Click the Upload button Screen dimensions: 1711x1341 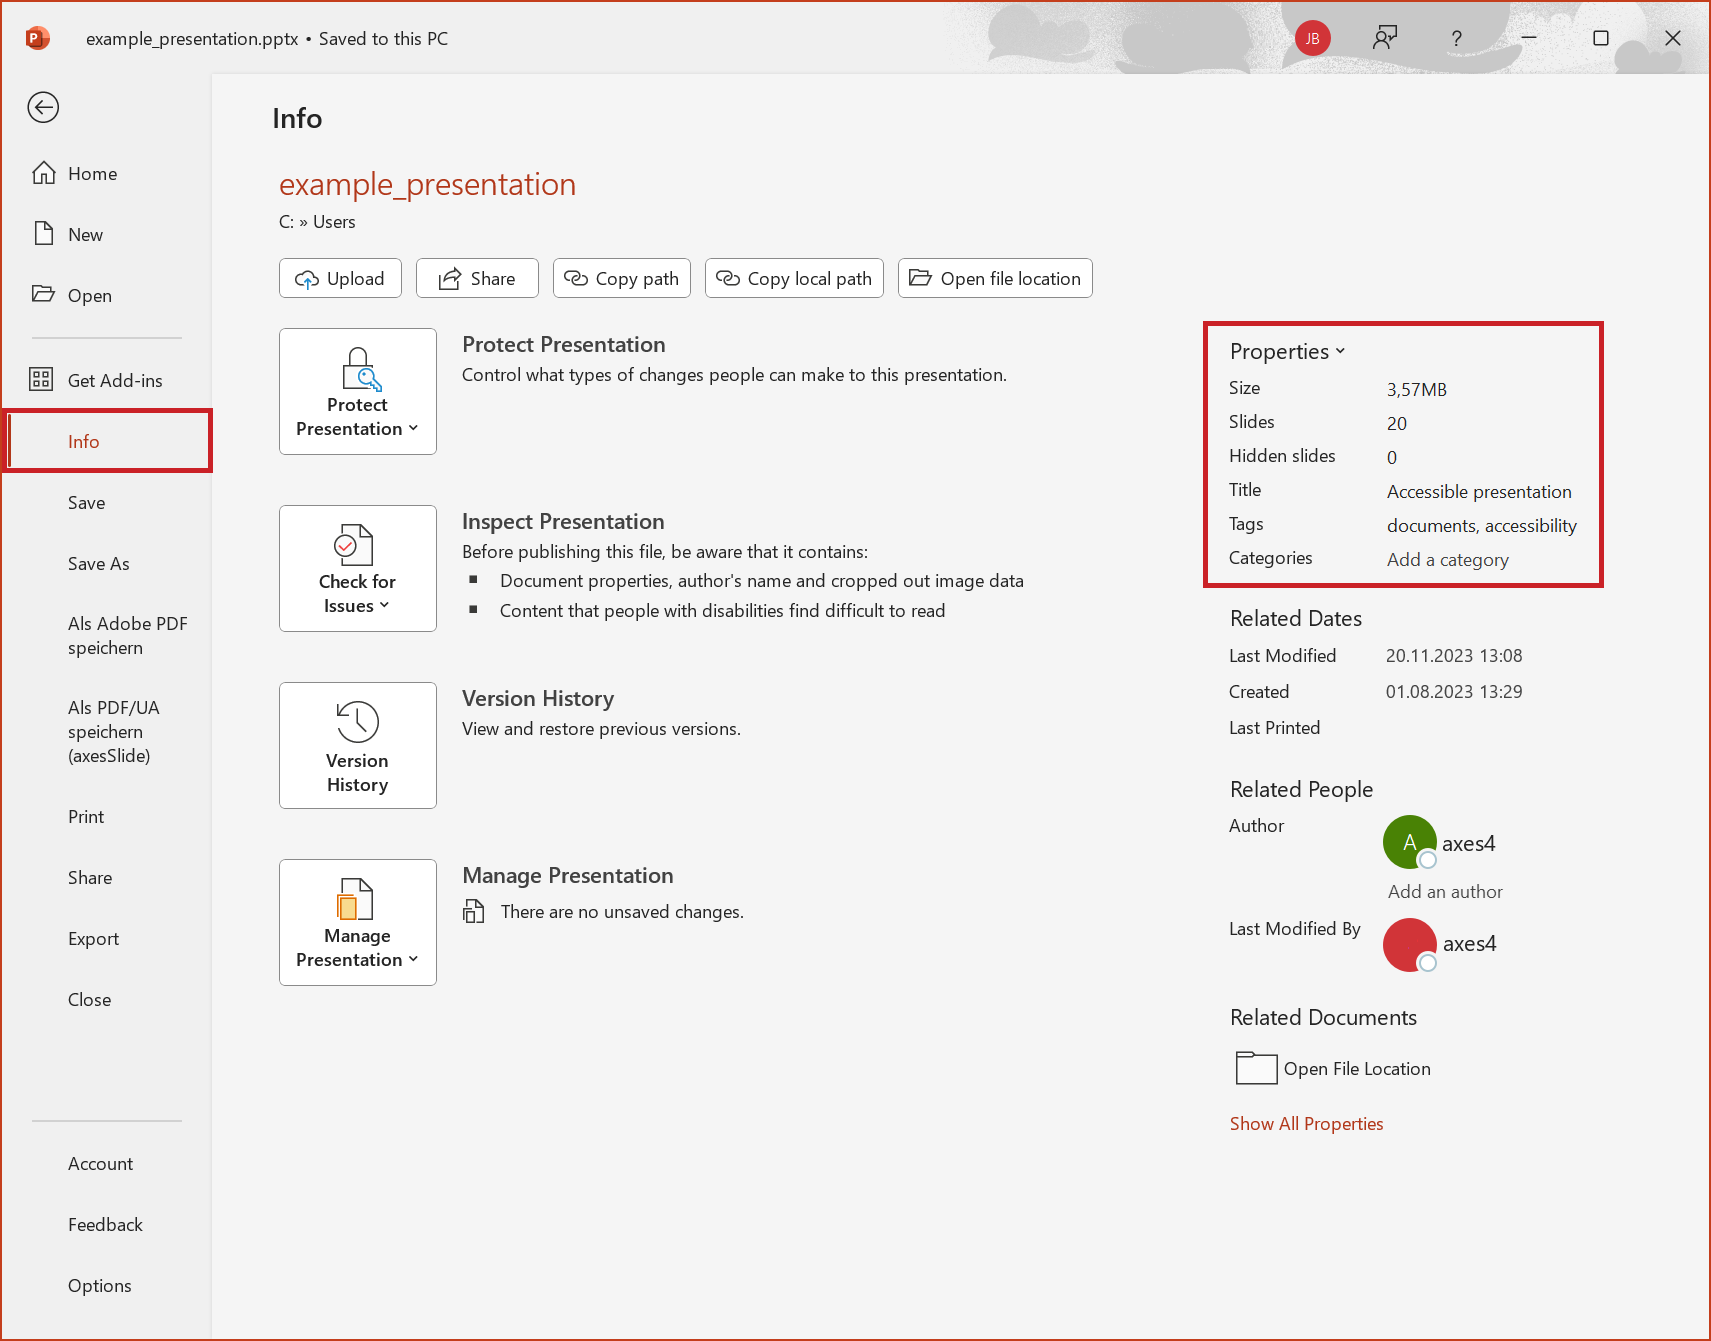340,279
